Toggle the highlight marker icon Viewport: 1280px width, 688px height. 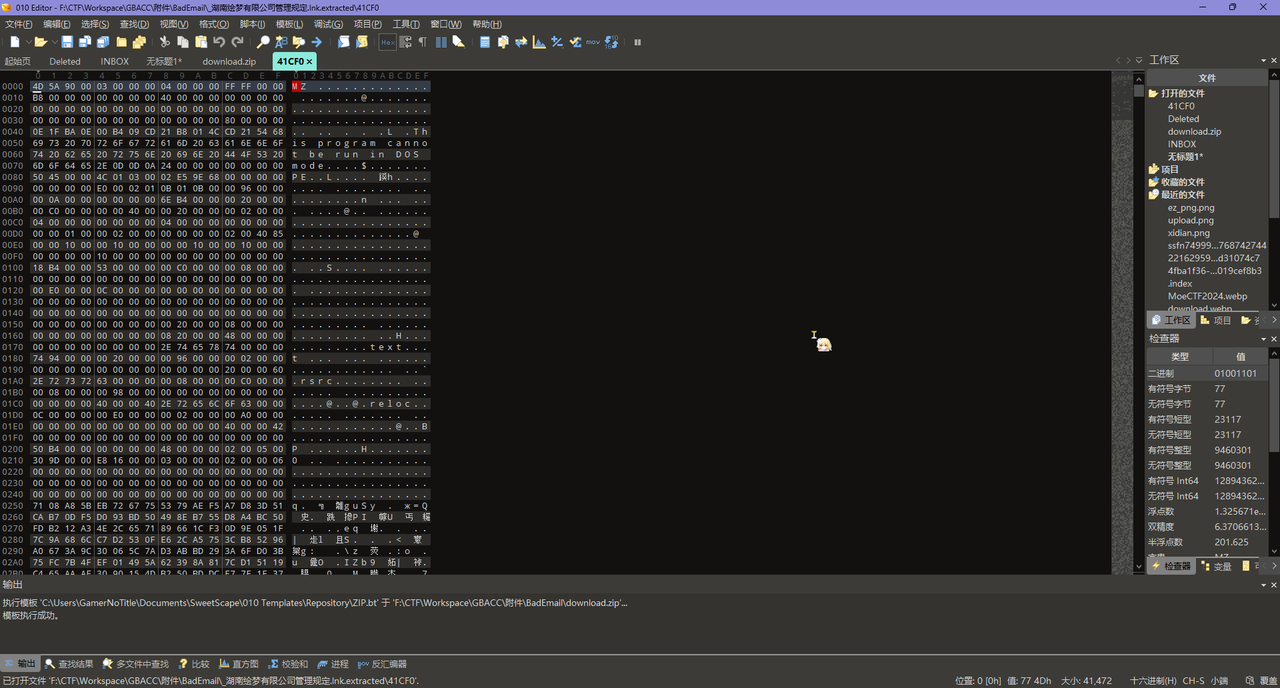(x=458, y=42)
